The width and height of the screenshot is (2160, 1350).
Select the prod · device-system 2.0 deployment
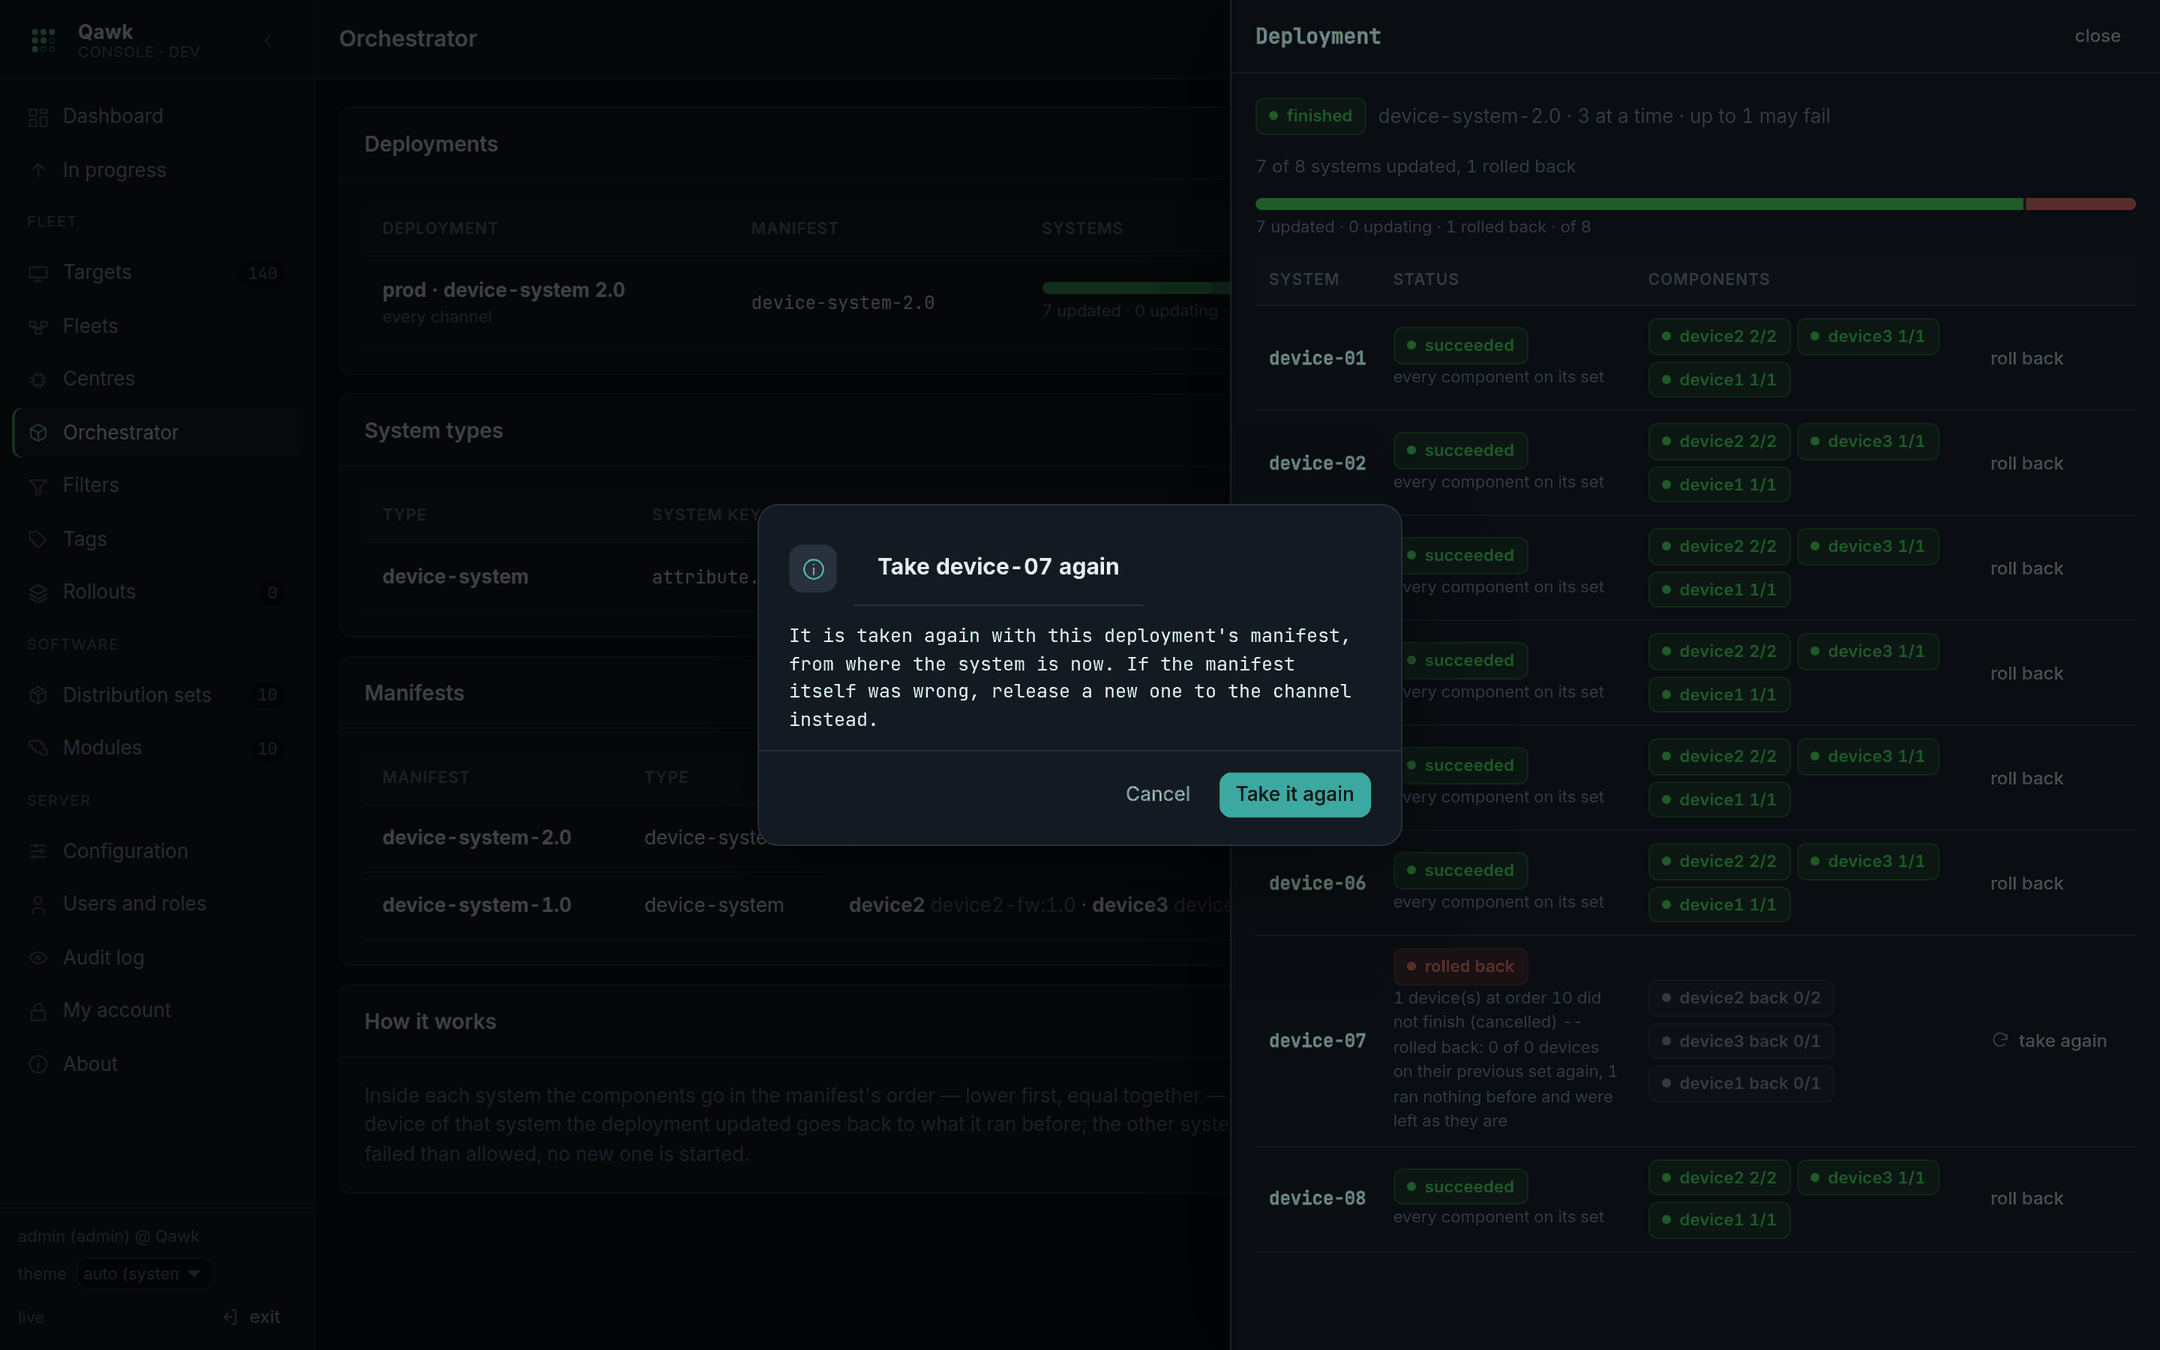503,290
